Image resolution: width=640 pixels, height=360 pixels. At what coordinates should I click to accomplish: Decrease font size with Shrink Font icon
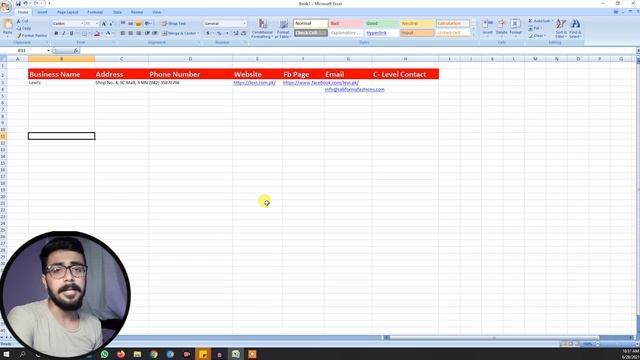(x=111, y=24)
